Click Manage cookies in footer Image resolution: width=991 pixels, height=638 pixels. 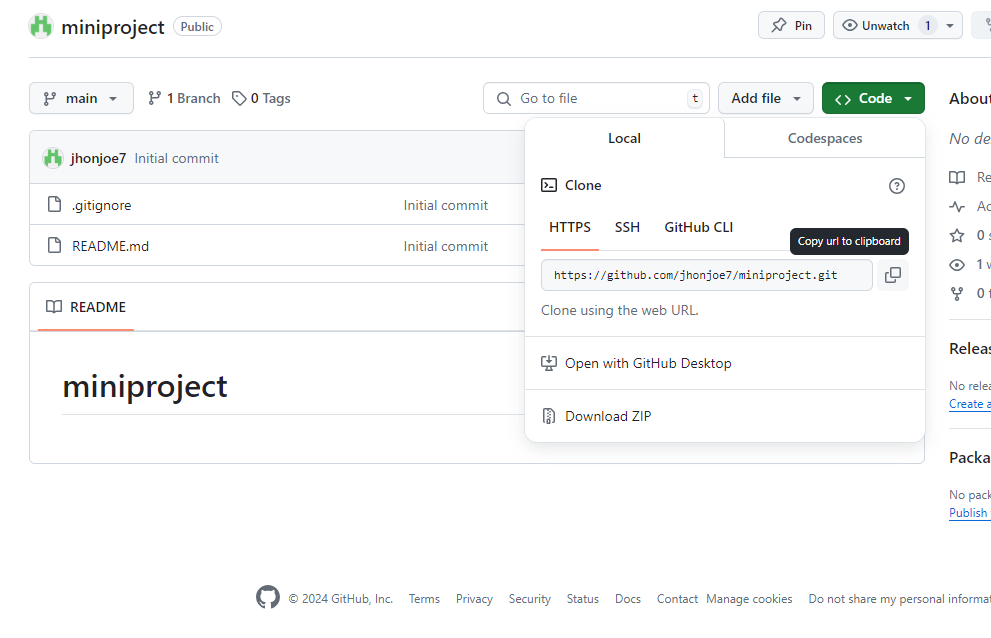click(x=749, y=599)
